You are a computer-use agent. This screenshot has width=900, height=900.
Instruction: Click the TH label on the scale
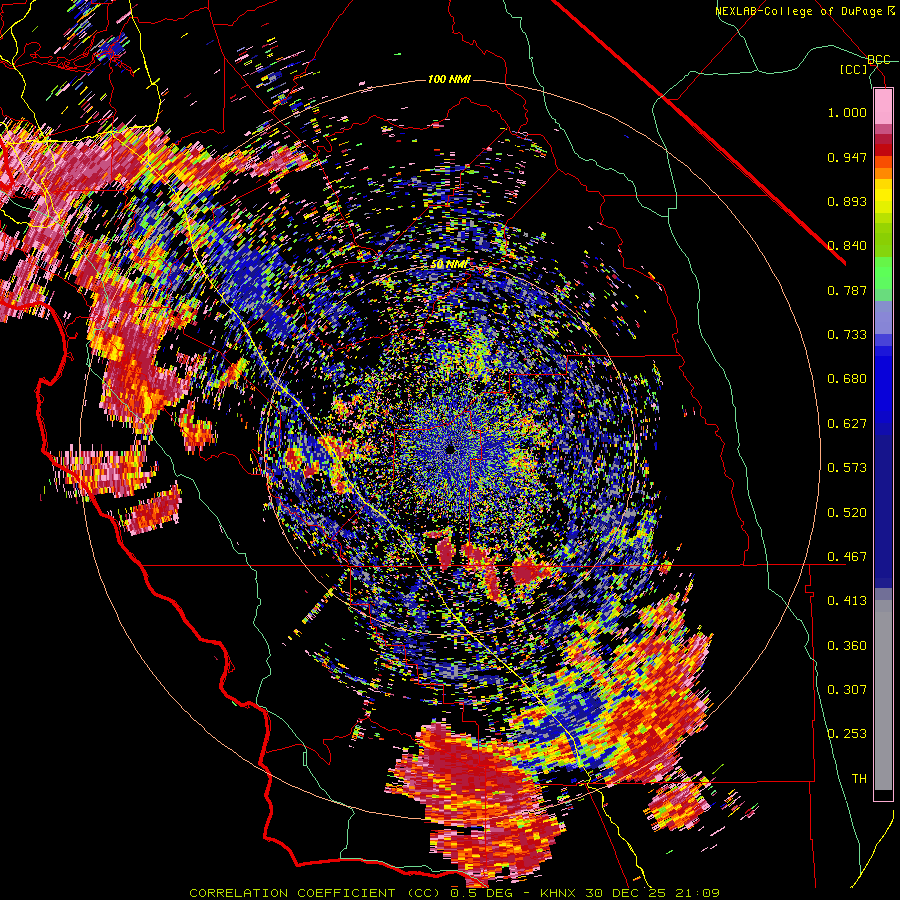(859, 779)
